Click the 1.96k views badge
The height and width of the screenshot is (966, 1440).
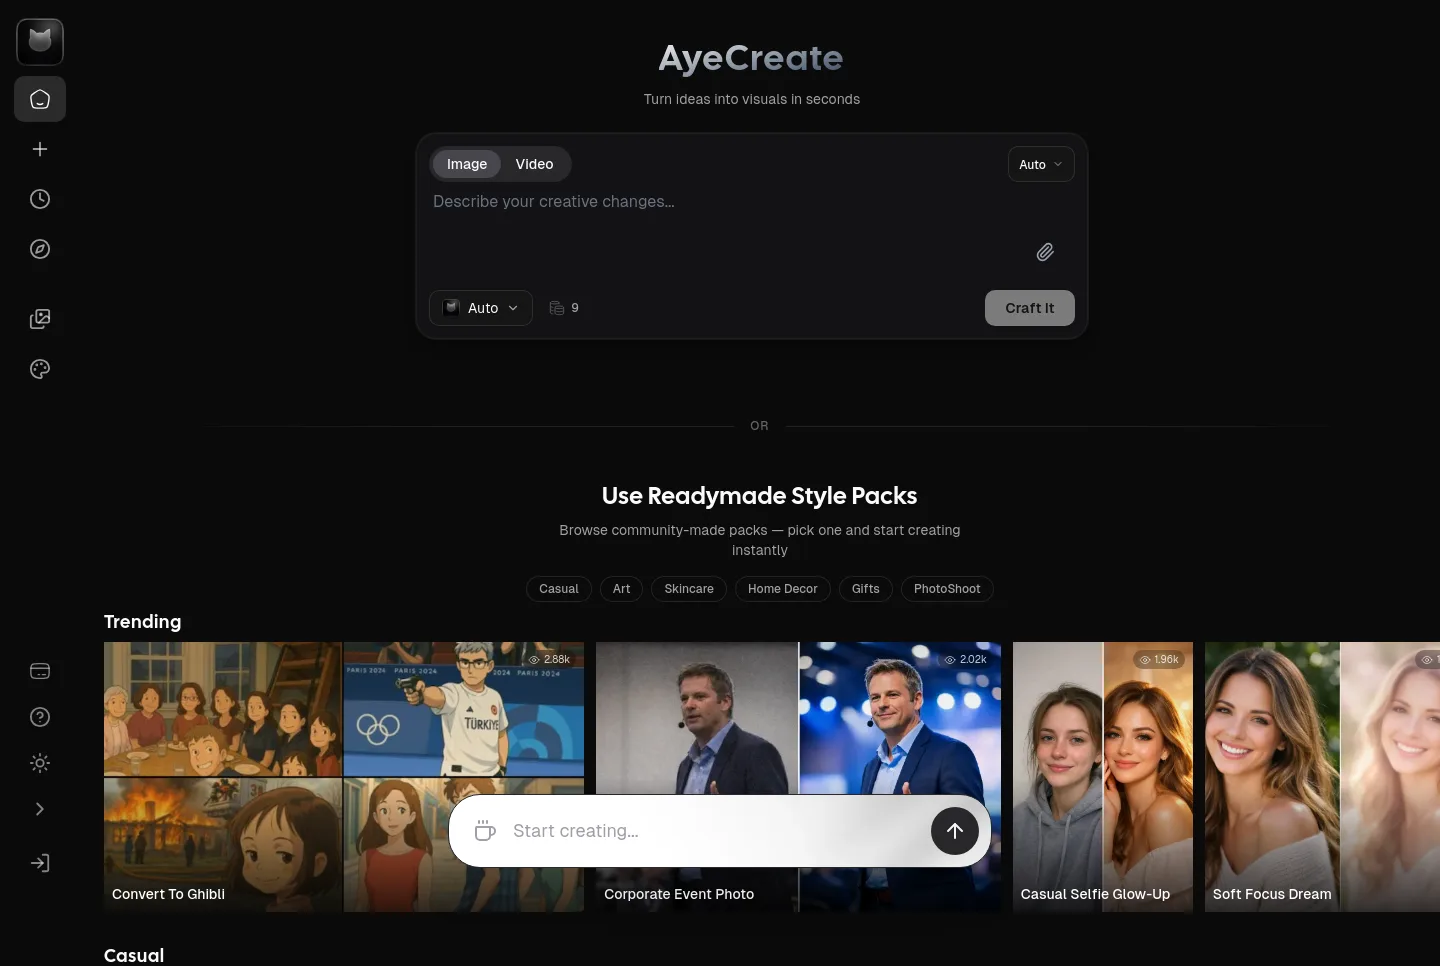pyautogui.click(x=1159, y=660)
